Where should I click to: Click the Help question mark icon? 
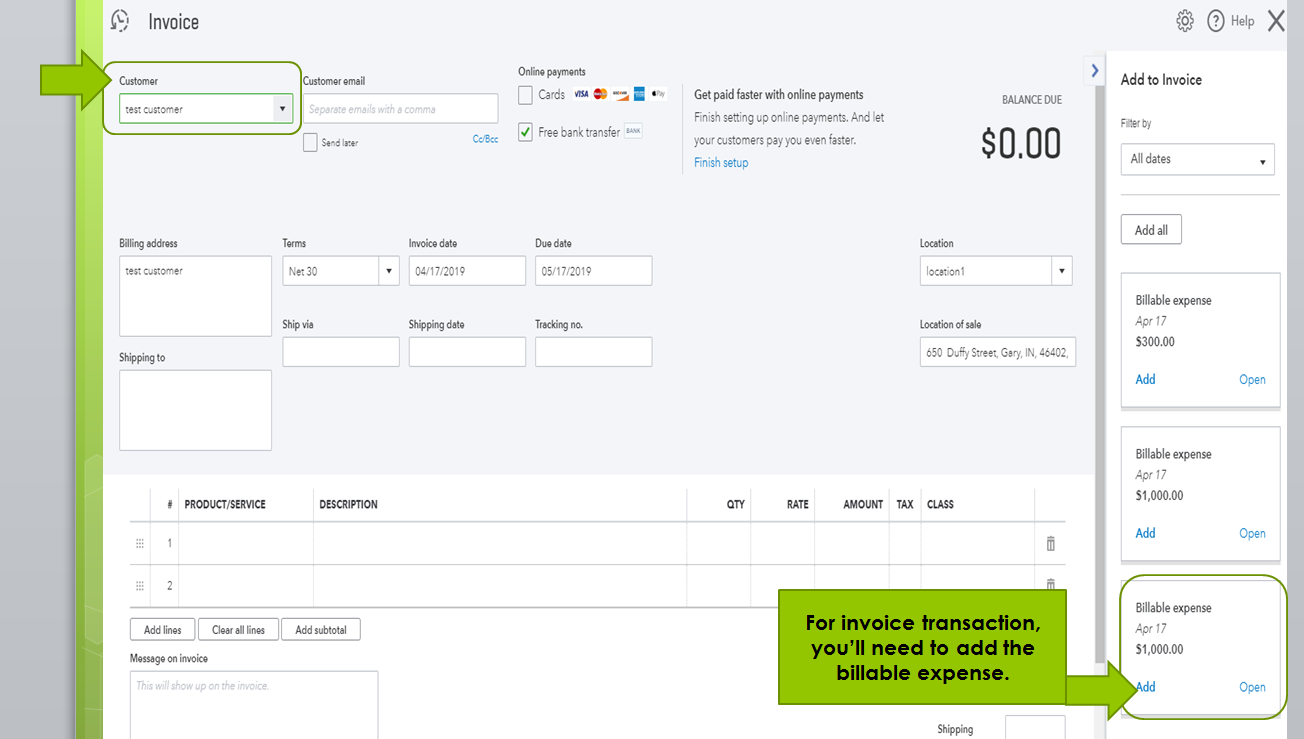1216,21
